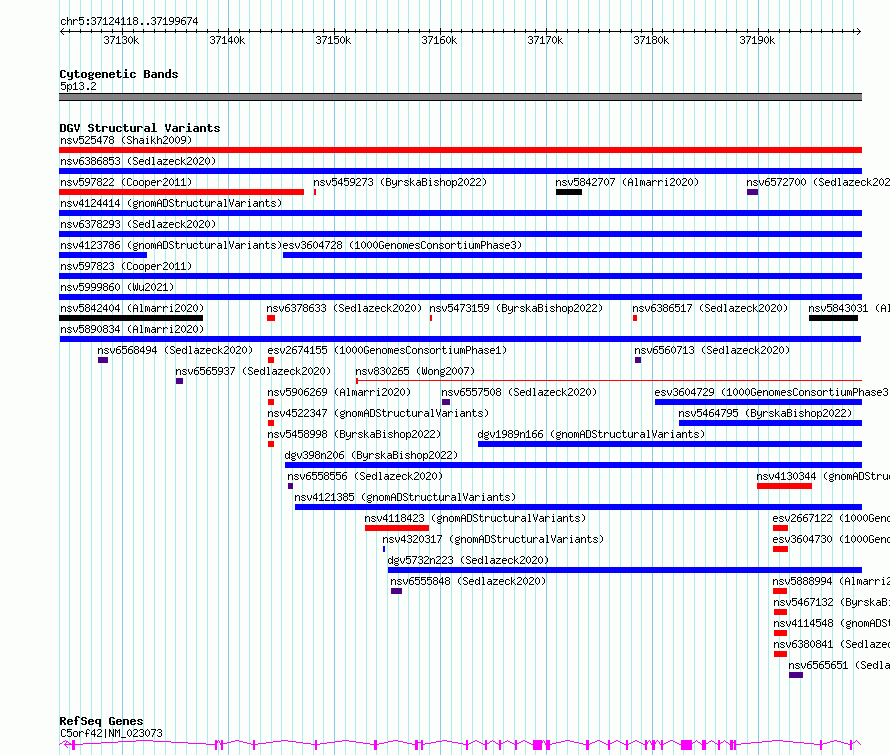Open nsv4320317 (gnomADStructuralVariants) label
This screenshot has width=890, height=755.
(493, 539)
